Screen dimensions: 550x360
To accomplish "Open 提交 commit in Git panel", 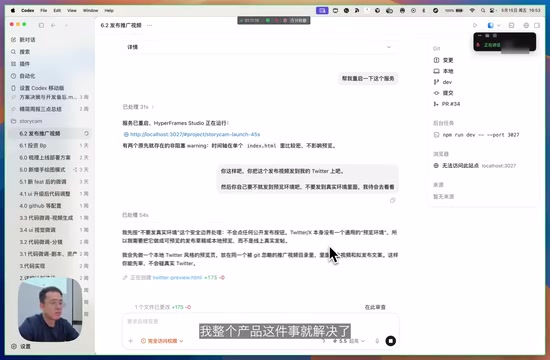I will (x=443, y=93).
